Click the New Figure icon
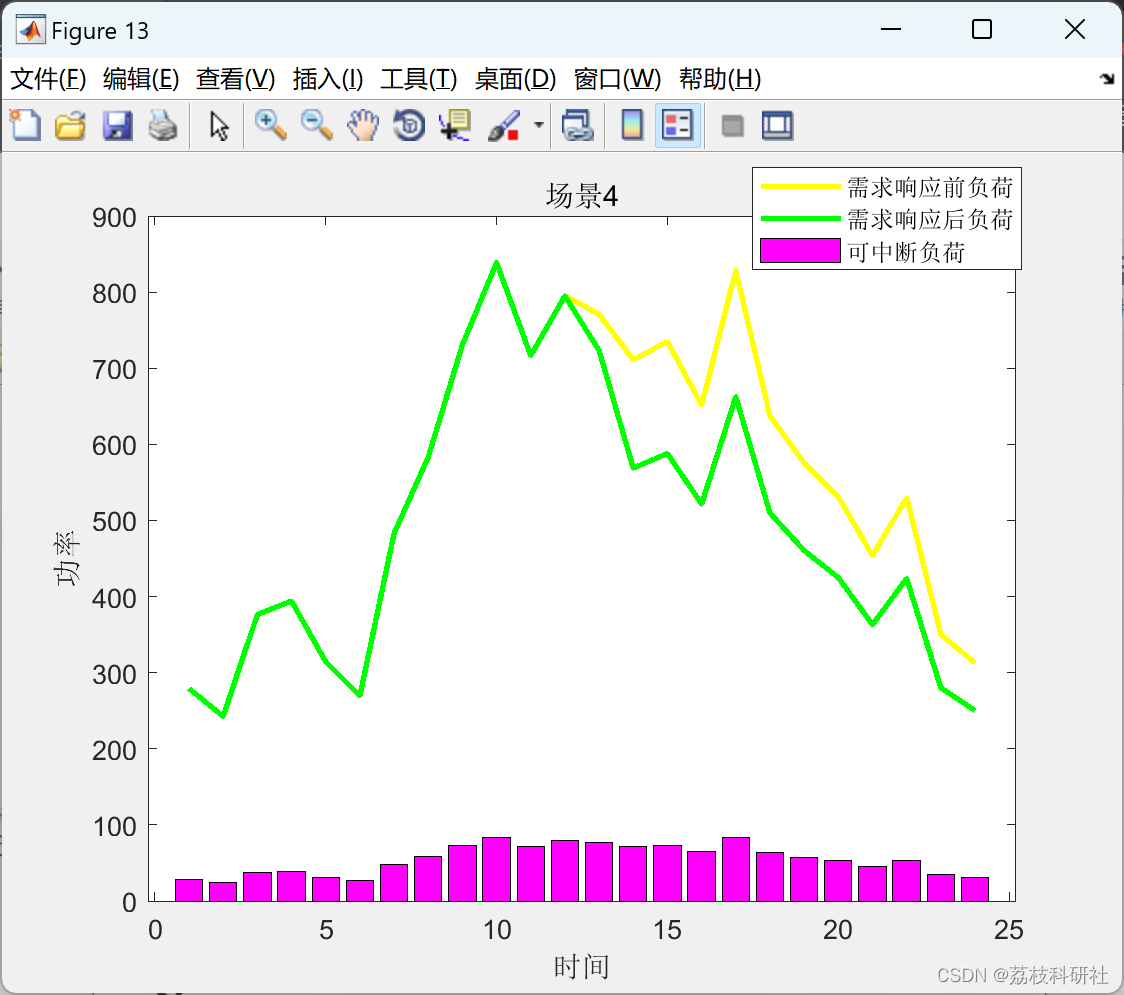This screenshot has height=995, width=1124. click(x=25, y=125)
